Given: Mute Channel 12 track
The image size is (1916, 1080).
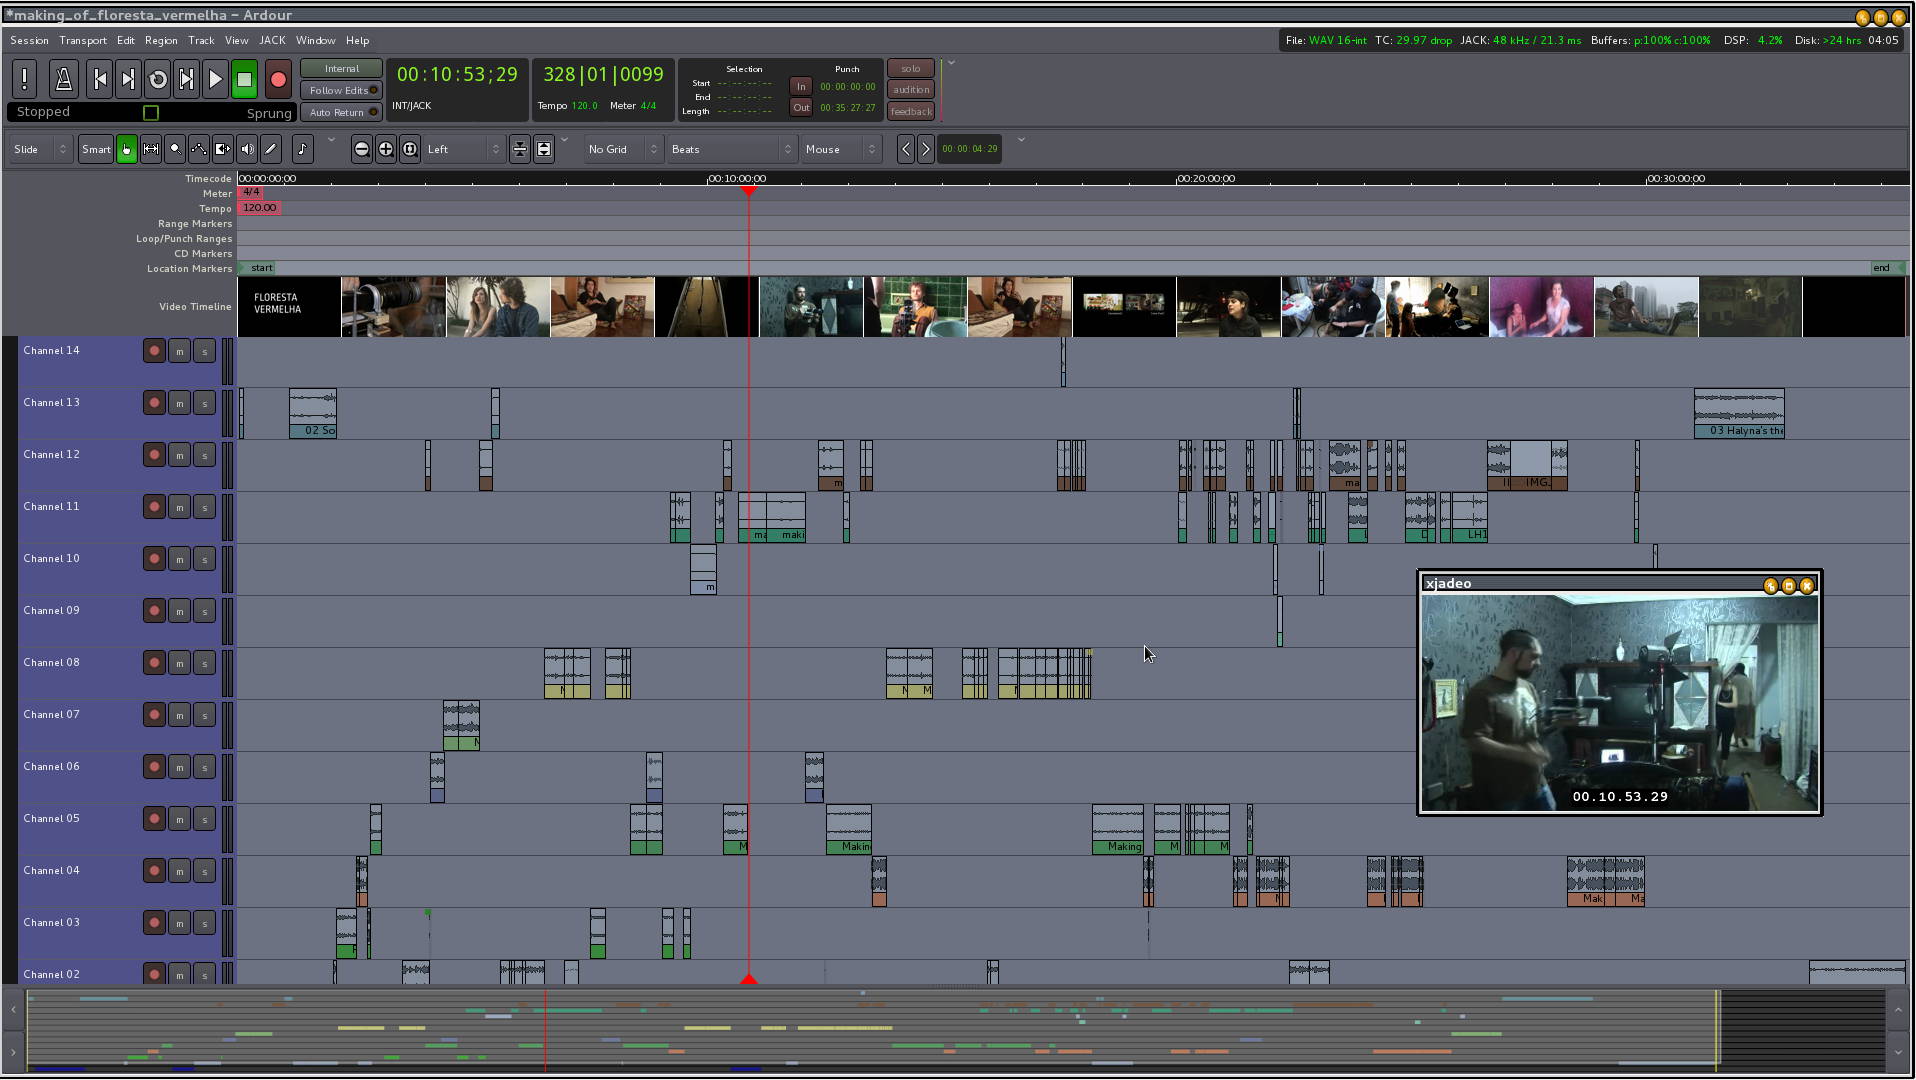Looking at the screenshot, I should point(180,455).
